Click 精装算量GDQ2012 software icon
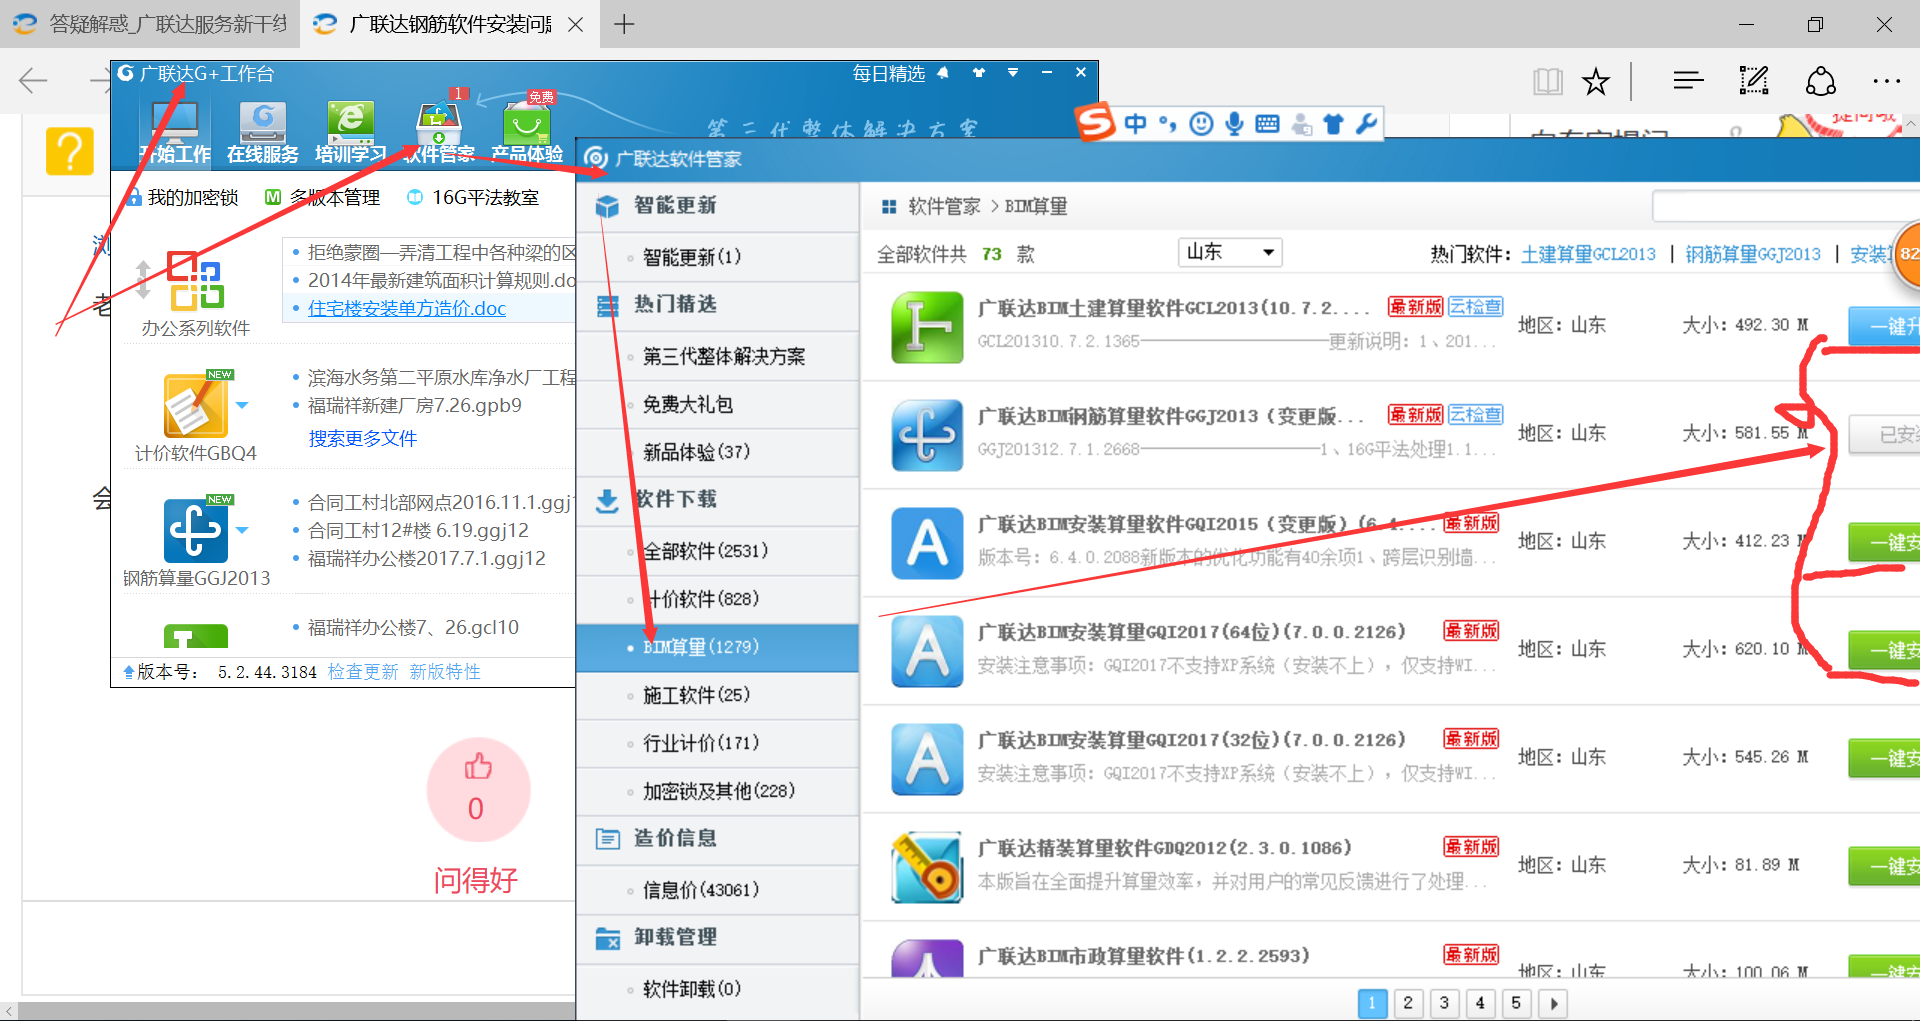Image resolution: width=1920 pixels, height=1021 pixels. click(x=927, y=867)
